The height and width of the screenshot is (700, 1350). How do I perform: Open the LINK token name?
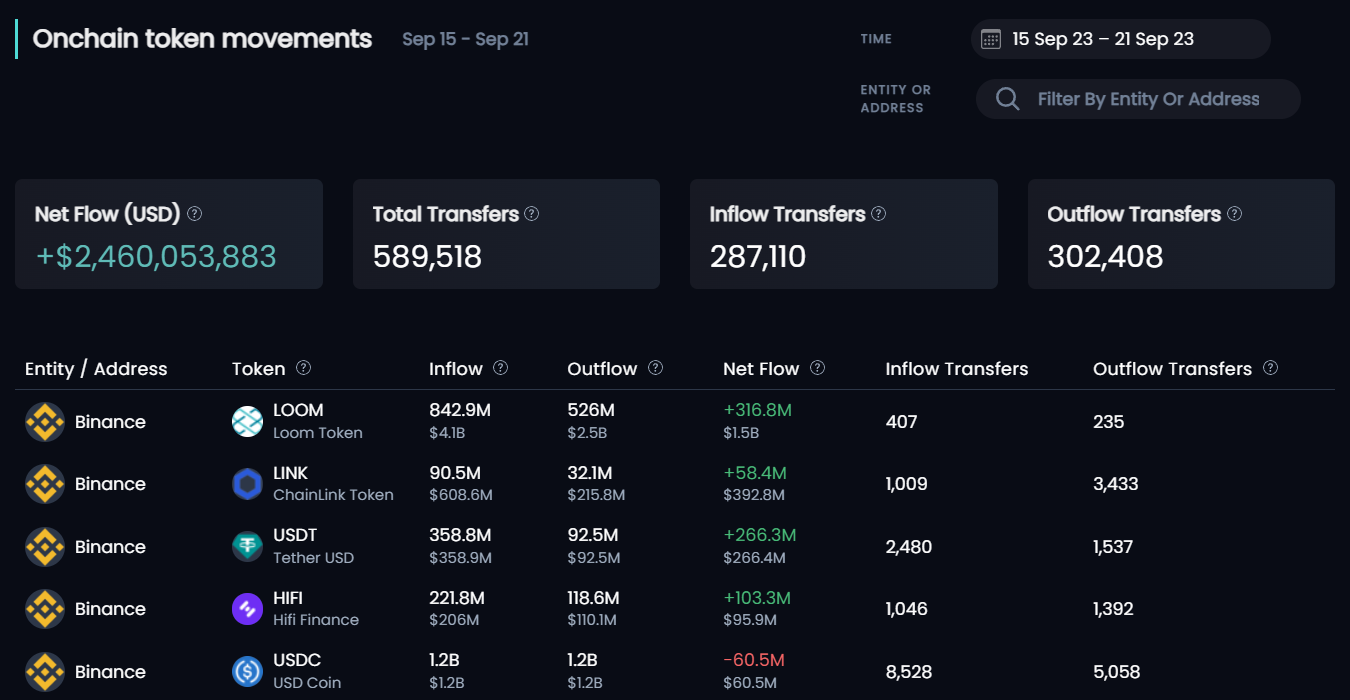291,473
